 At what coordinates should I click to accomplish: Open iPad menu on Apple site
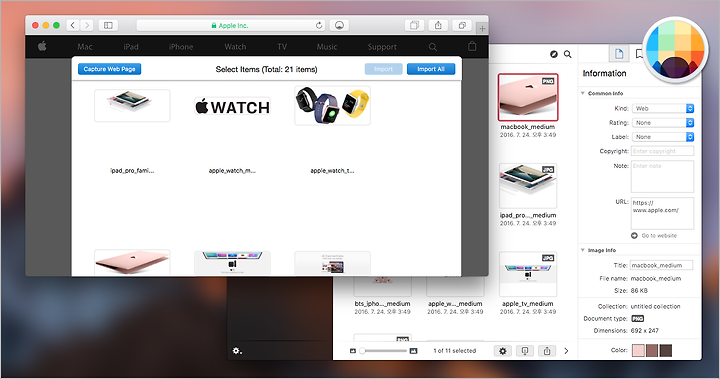pos(131,47)
